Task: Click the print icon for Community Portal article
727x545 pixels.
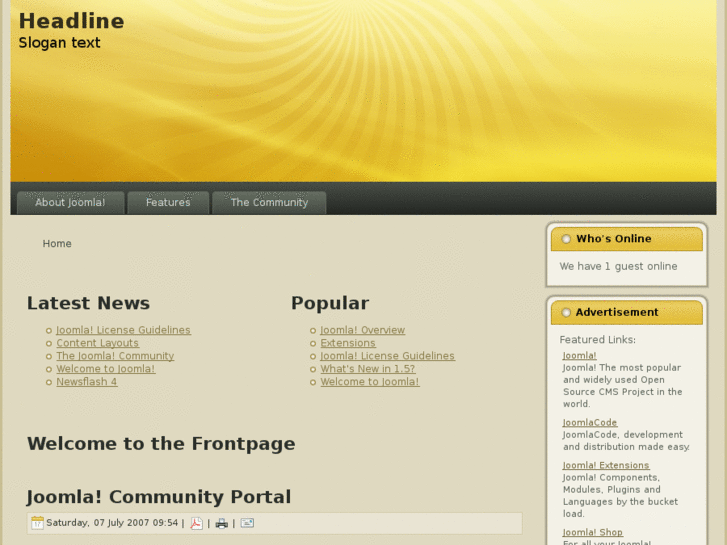Action: coord(222,523)
